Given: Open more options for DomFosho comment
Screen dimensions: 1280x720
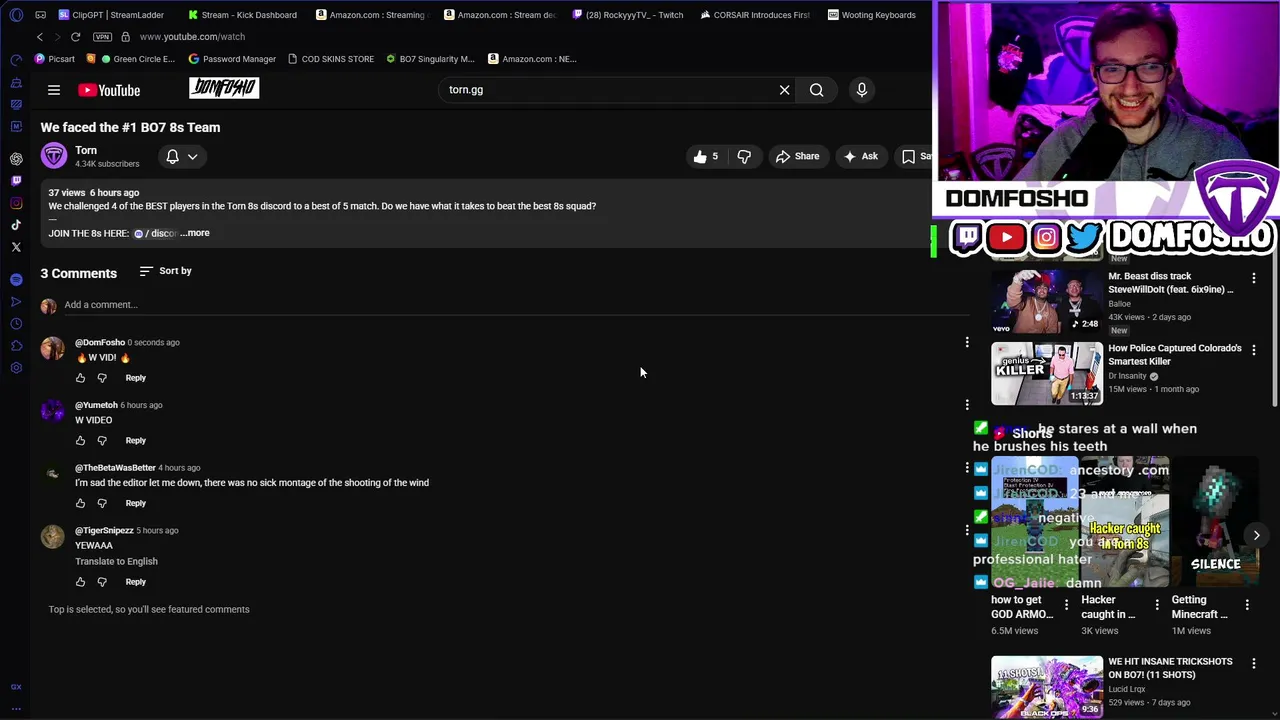Looking at the screenshot, I should [x=967, y=342].
